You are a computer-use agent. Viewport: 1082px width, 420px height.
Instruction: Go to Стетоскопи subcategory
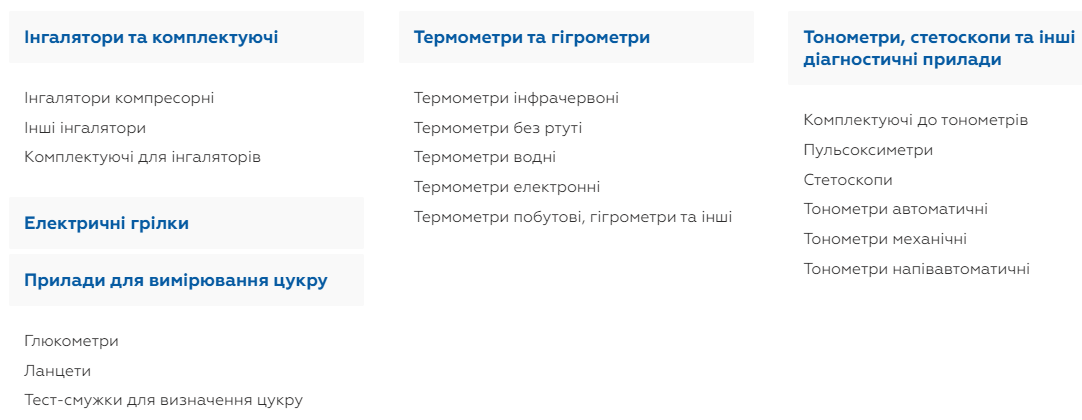(x=848, y=180)
